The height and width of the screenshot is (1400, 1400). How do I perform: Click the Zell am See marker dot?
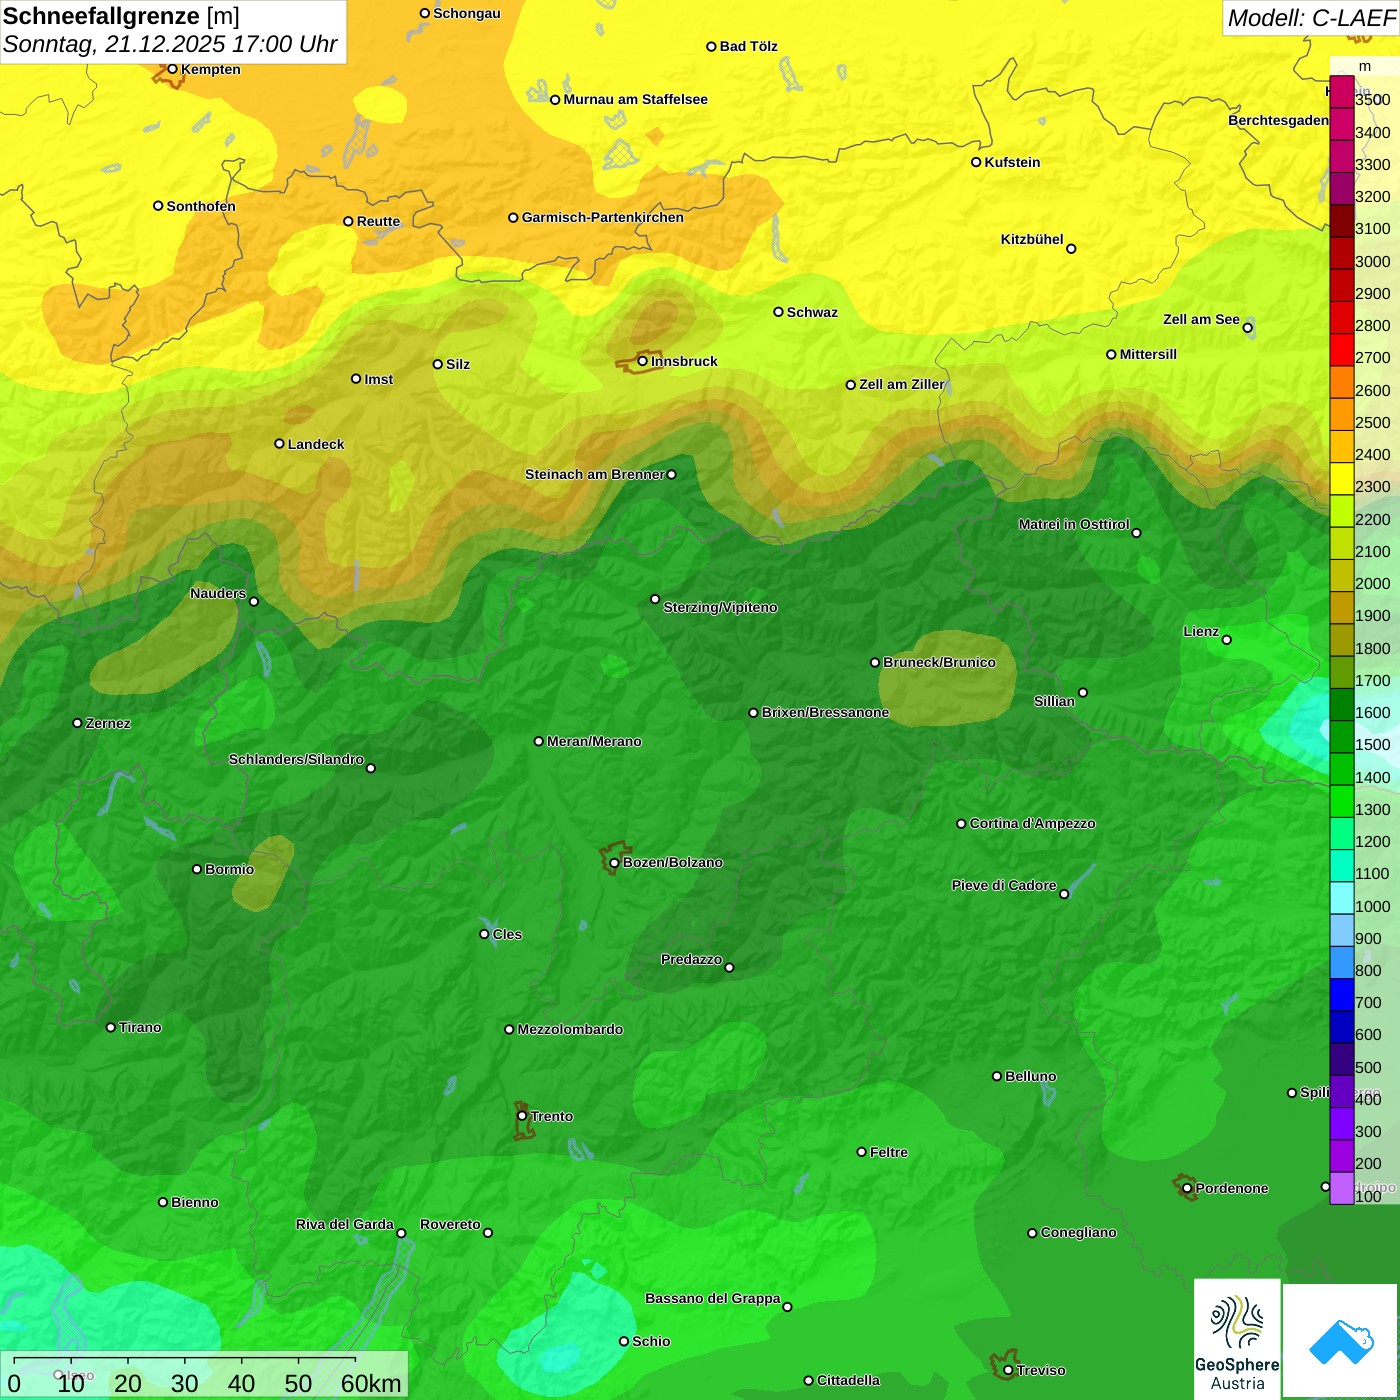[1247, 328]
